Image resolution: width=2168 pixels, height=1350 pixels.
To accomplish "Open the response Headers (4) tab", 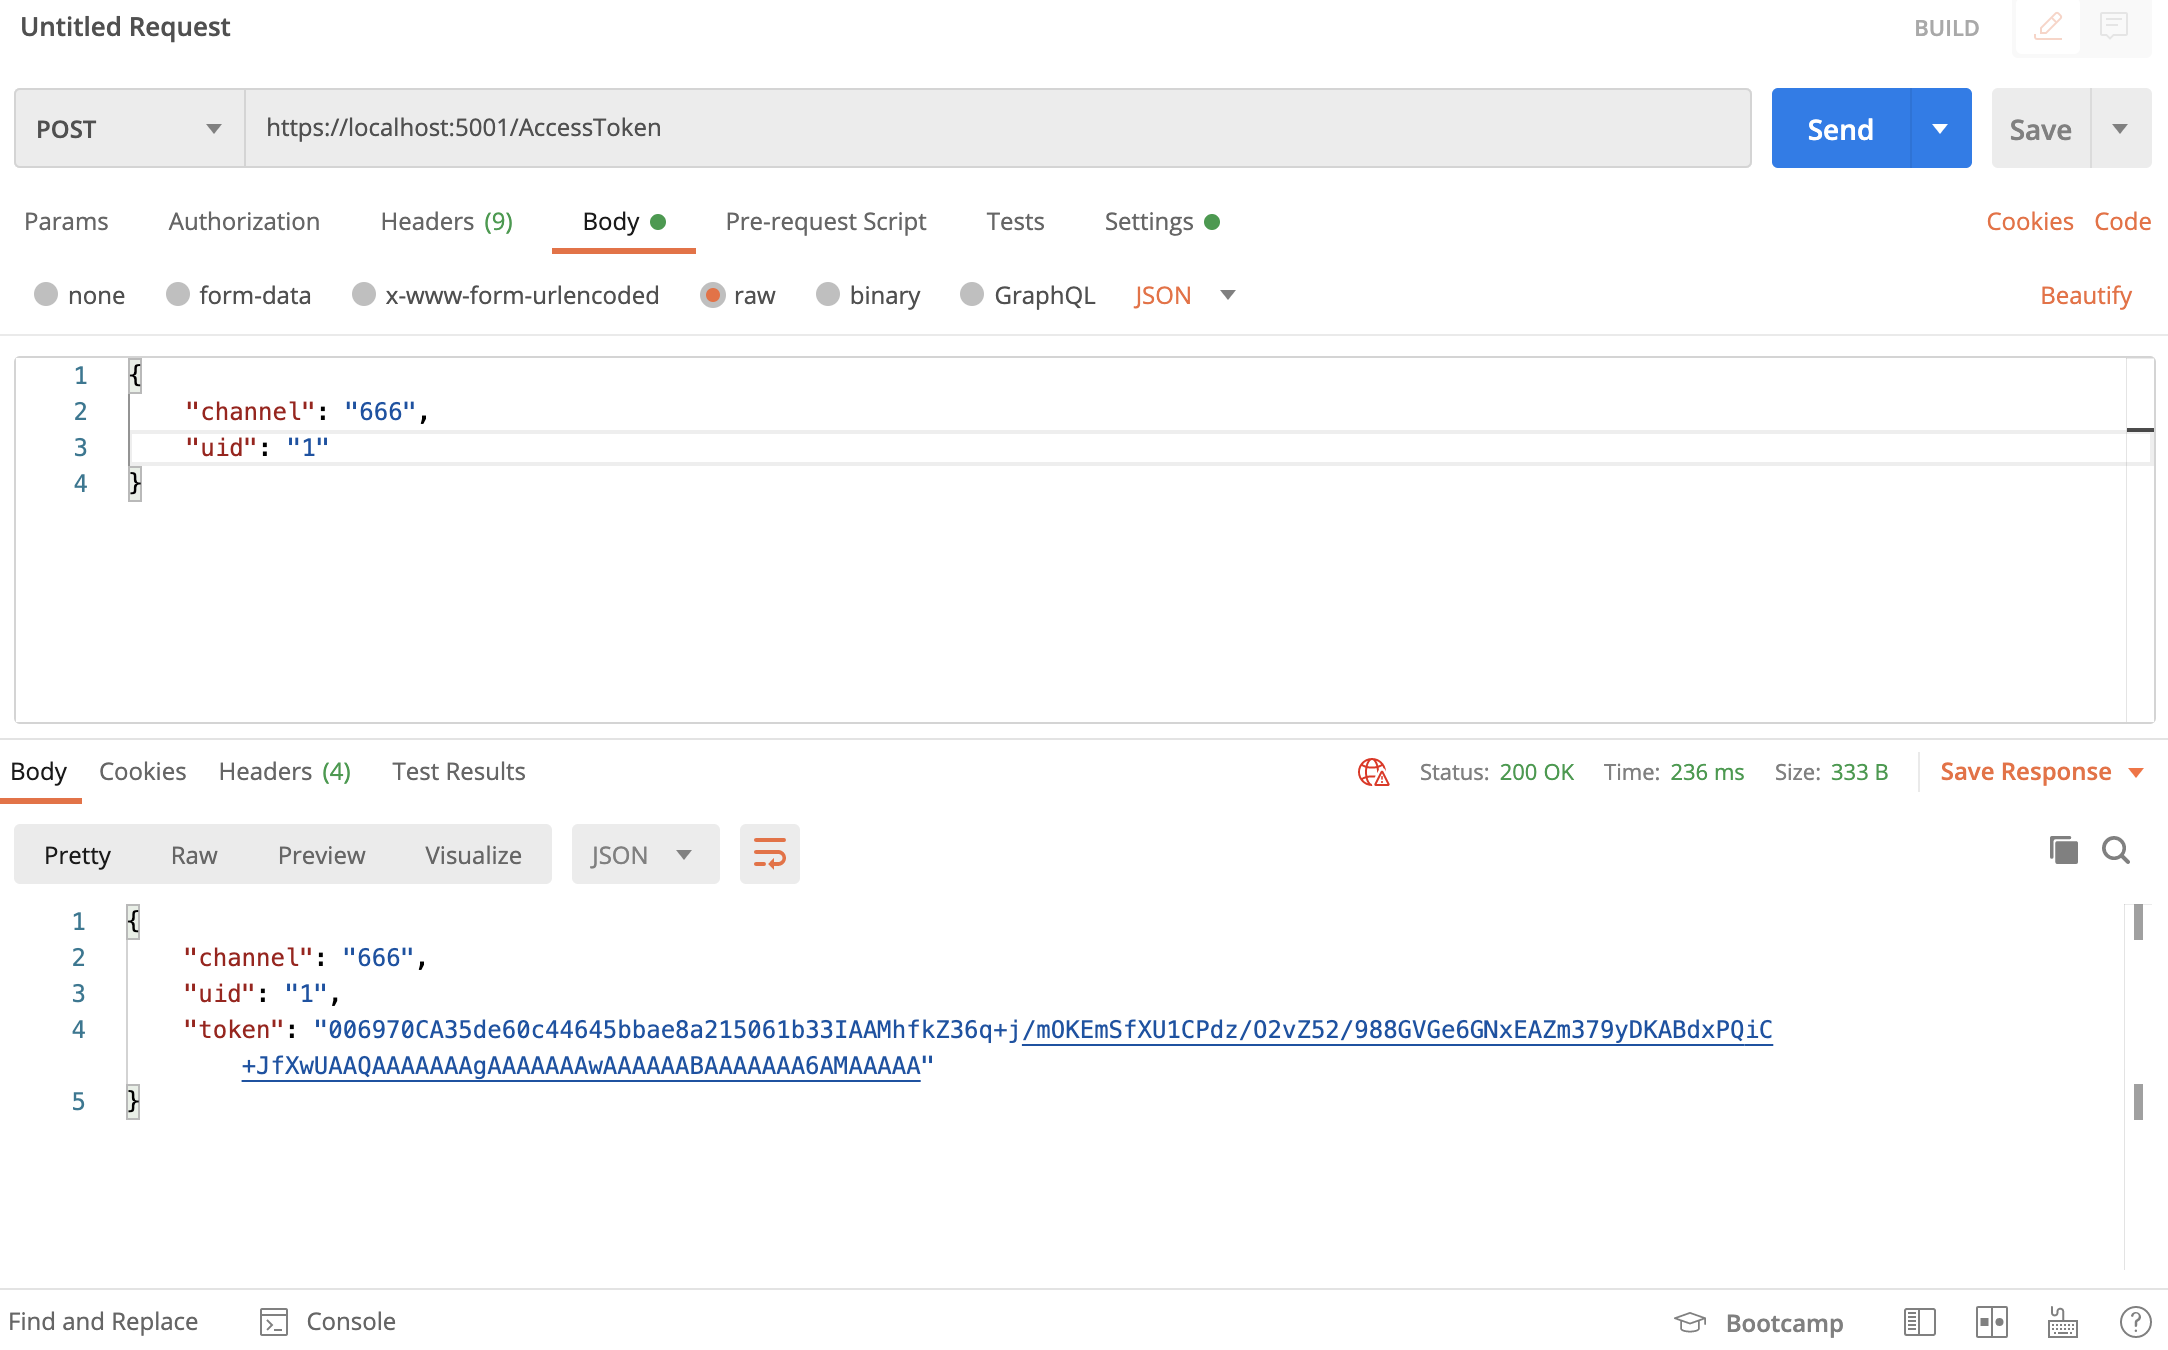I will [x=285, y=771].
